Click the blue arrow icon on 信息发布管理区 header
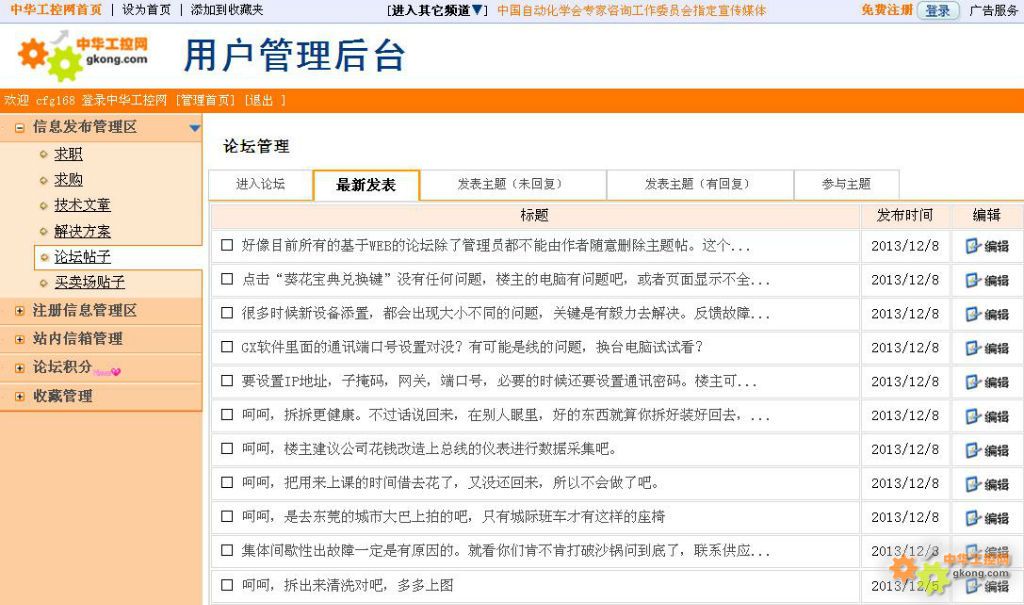 click(x=194, y=128)
